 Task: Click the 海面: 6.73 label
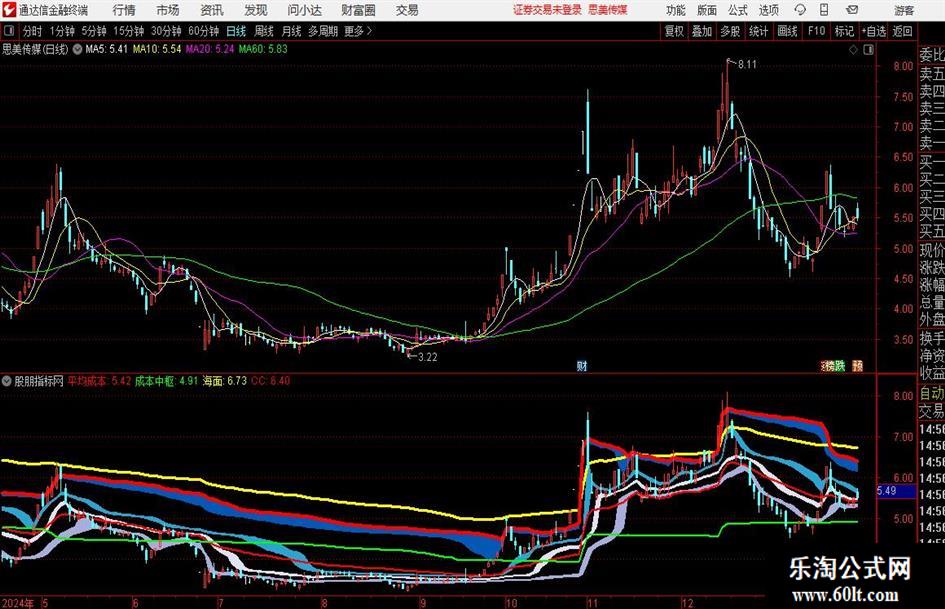point(224,381)
